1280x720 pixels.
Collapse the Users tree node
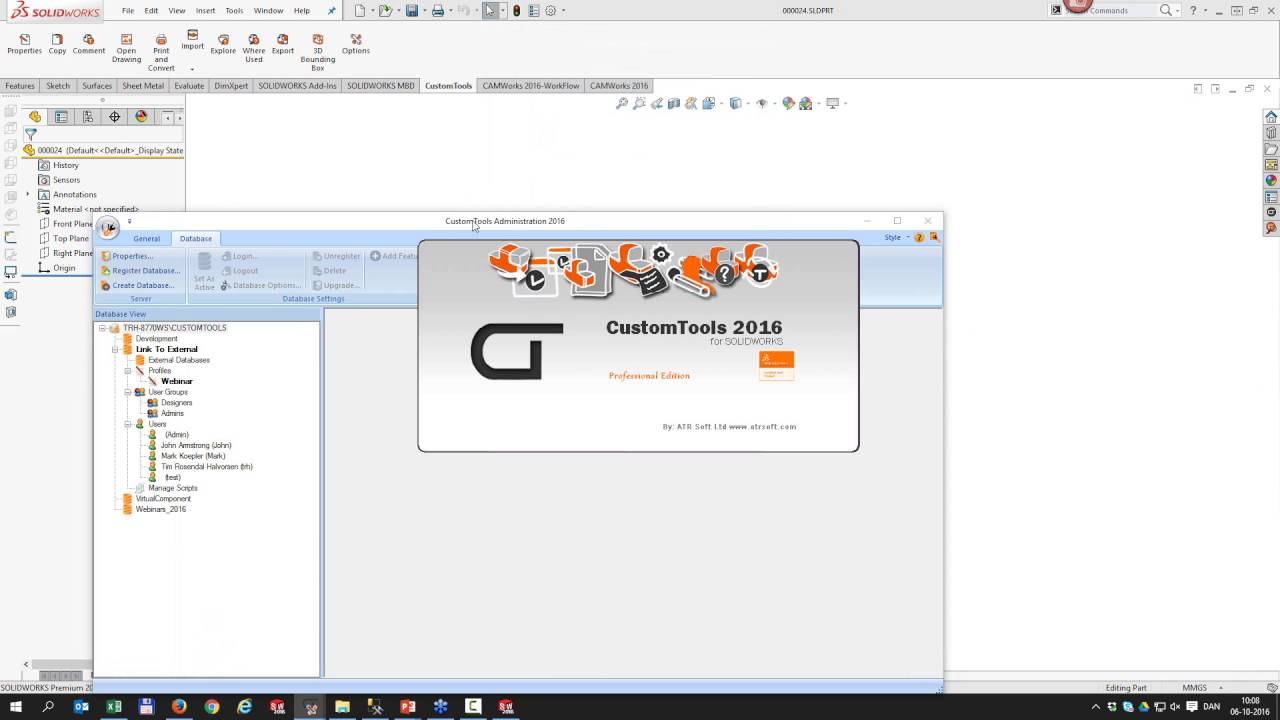tap(128, 424)
